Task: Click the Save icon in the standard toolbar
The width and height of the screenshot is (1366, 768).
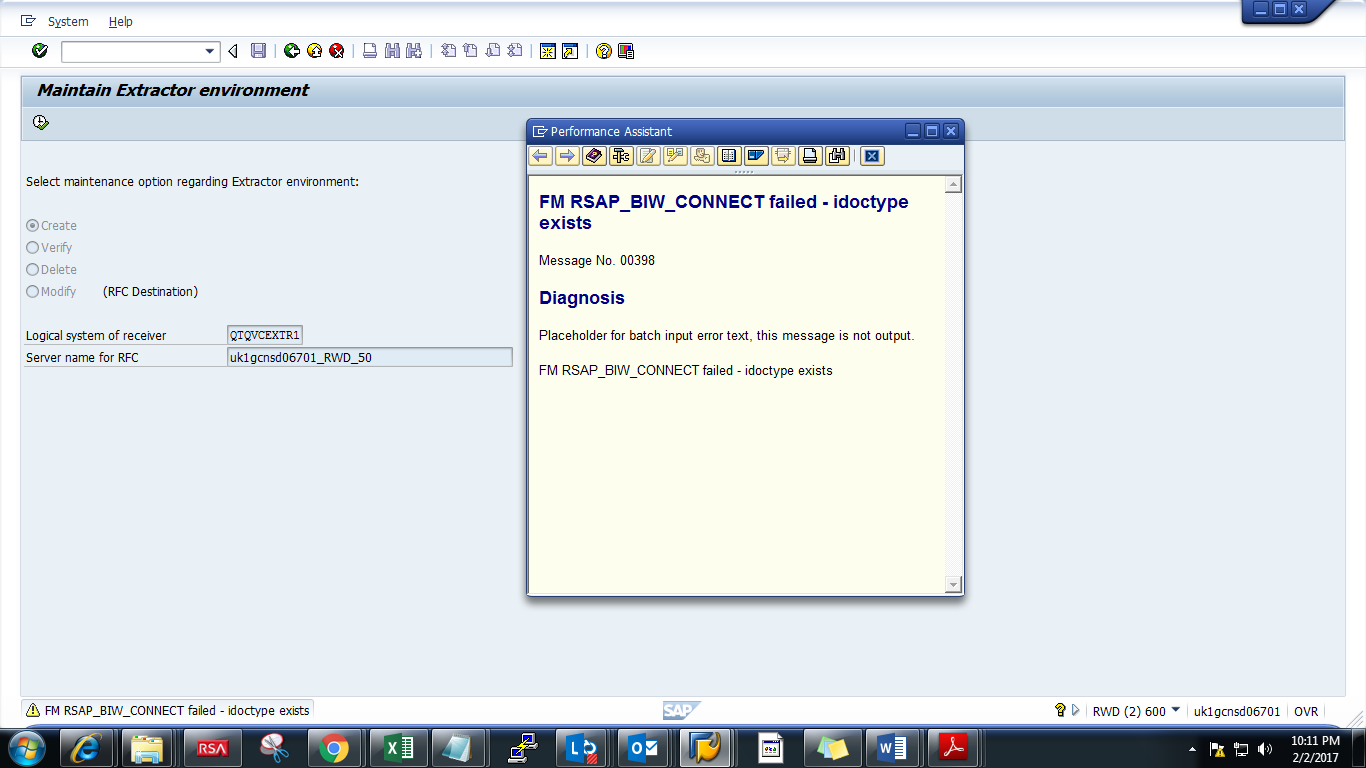Action: pos(260,50)
